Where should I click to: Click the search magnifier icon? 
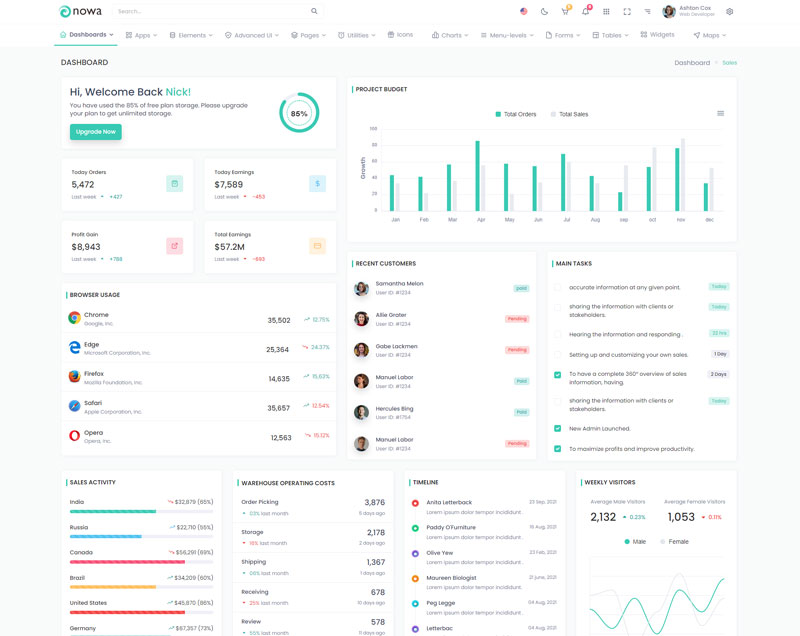point(314,12)
